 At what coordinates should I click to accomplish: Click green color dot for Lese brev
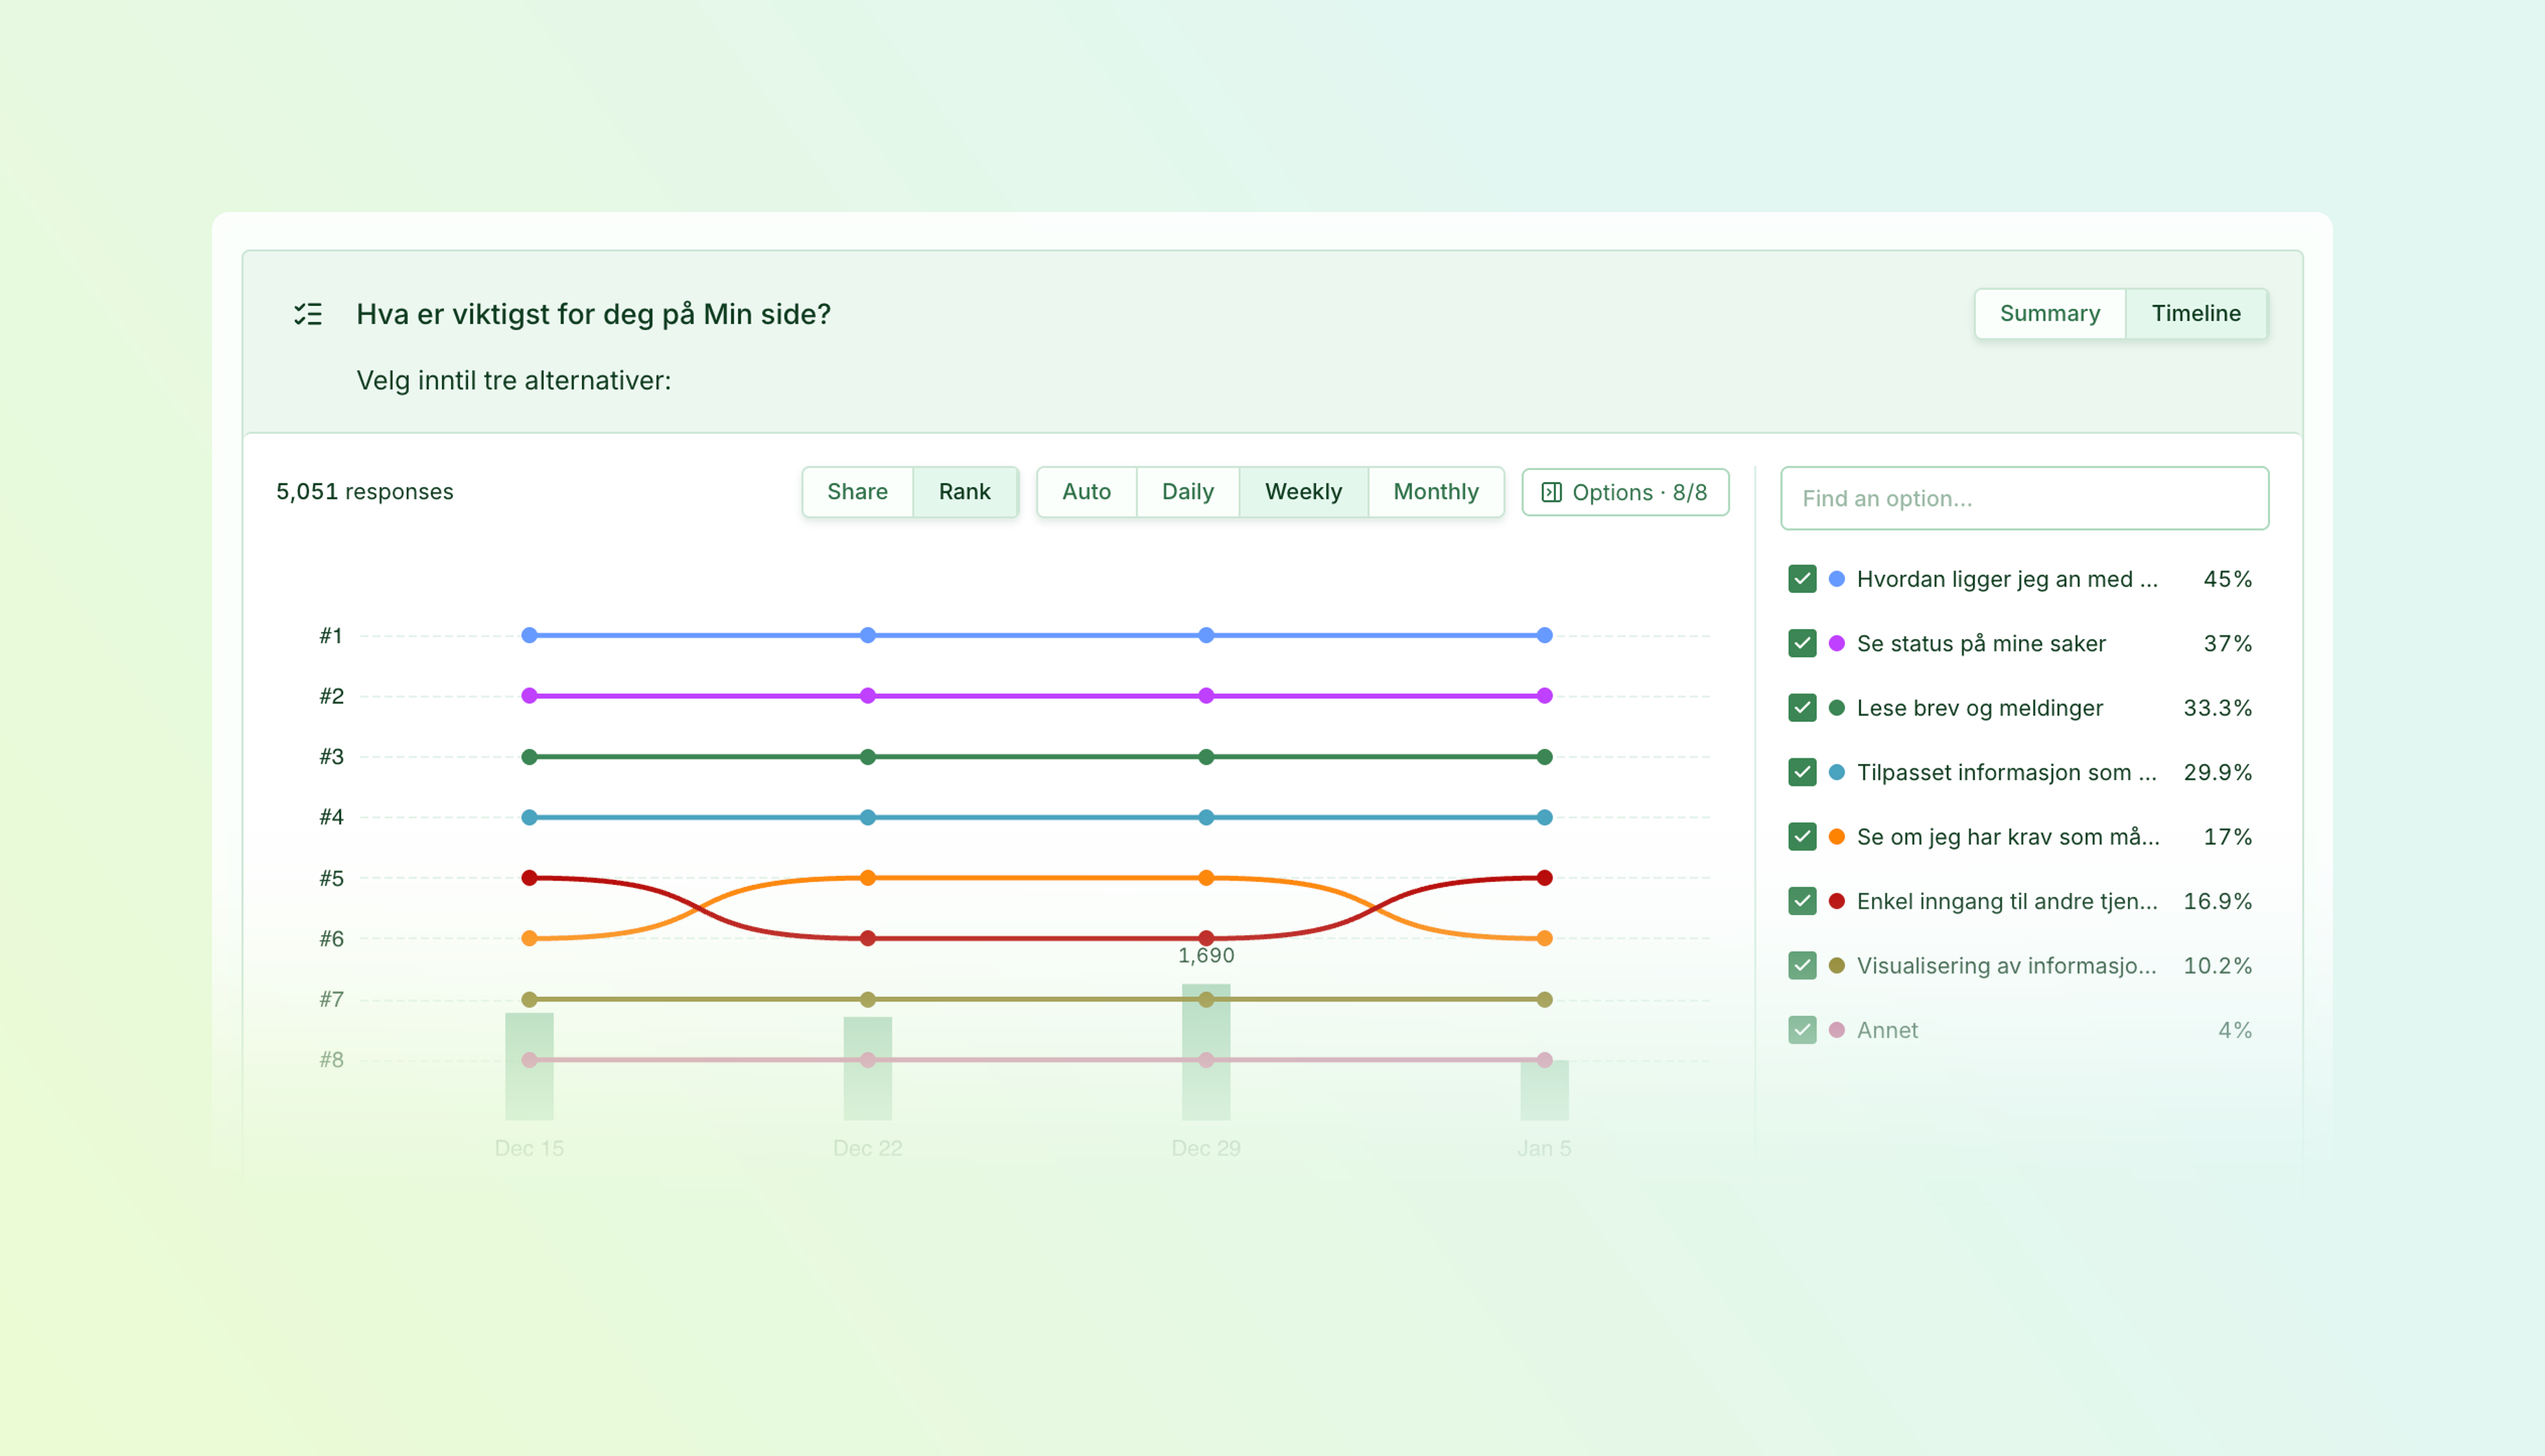point(1836,708)
